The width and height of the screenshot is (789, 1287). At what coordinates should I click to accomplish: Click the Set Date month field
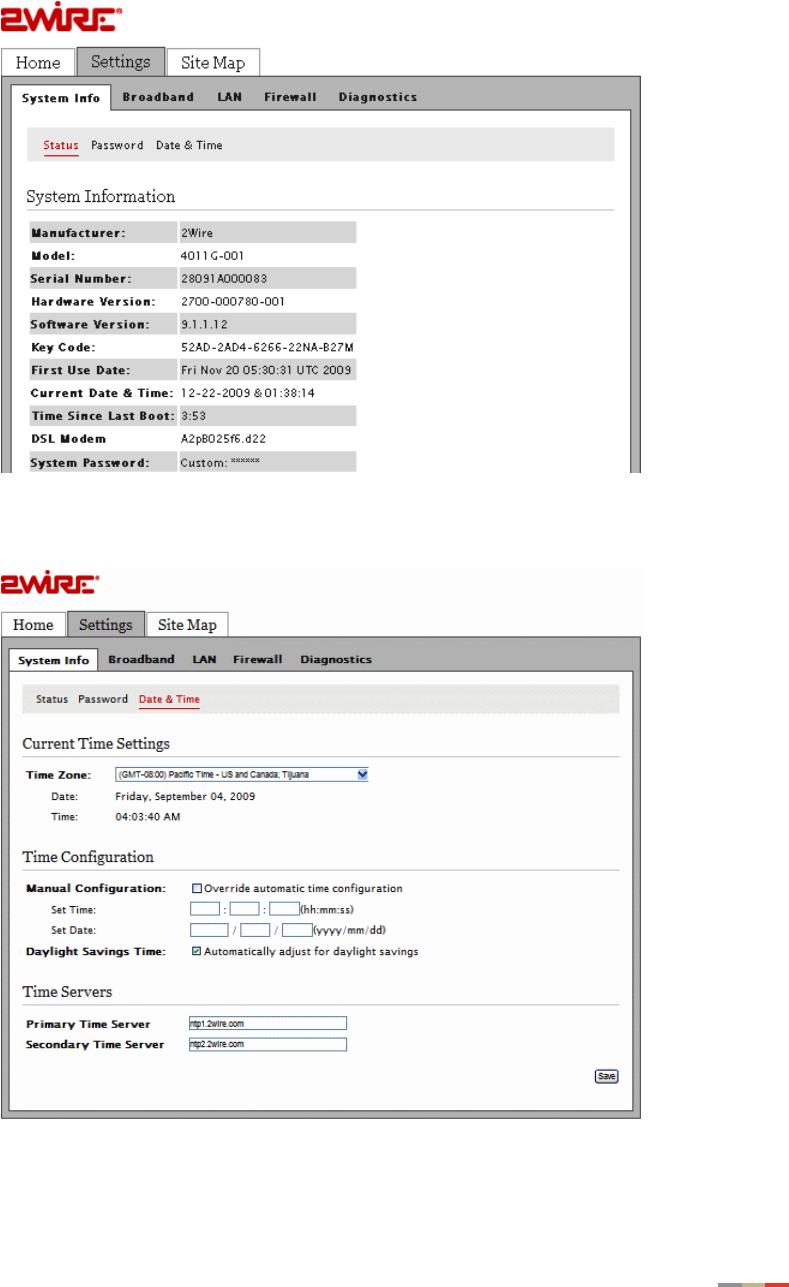click(255, 930)
